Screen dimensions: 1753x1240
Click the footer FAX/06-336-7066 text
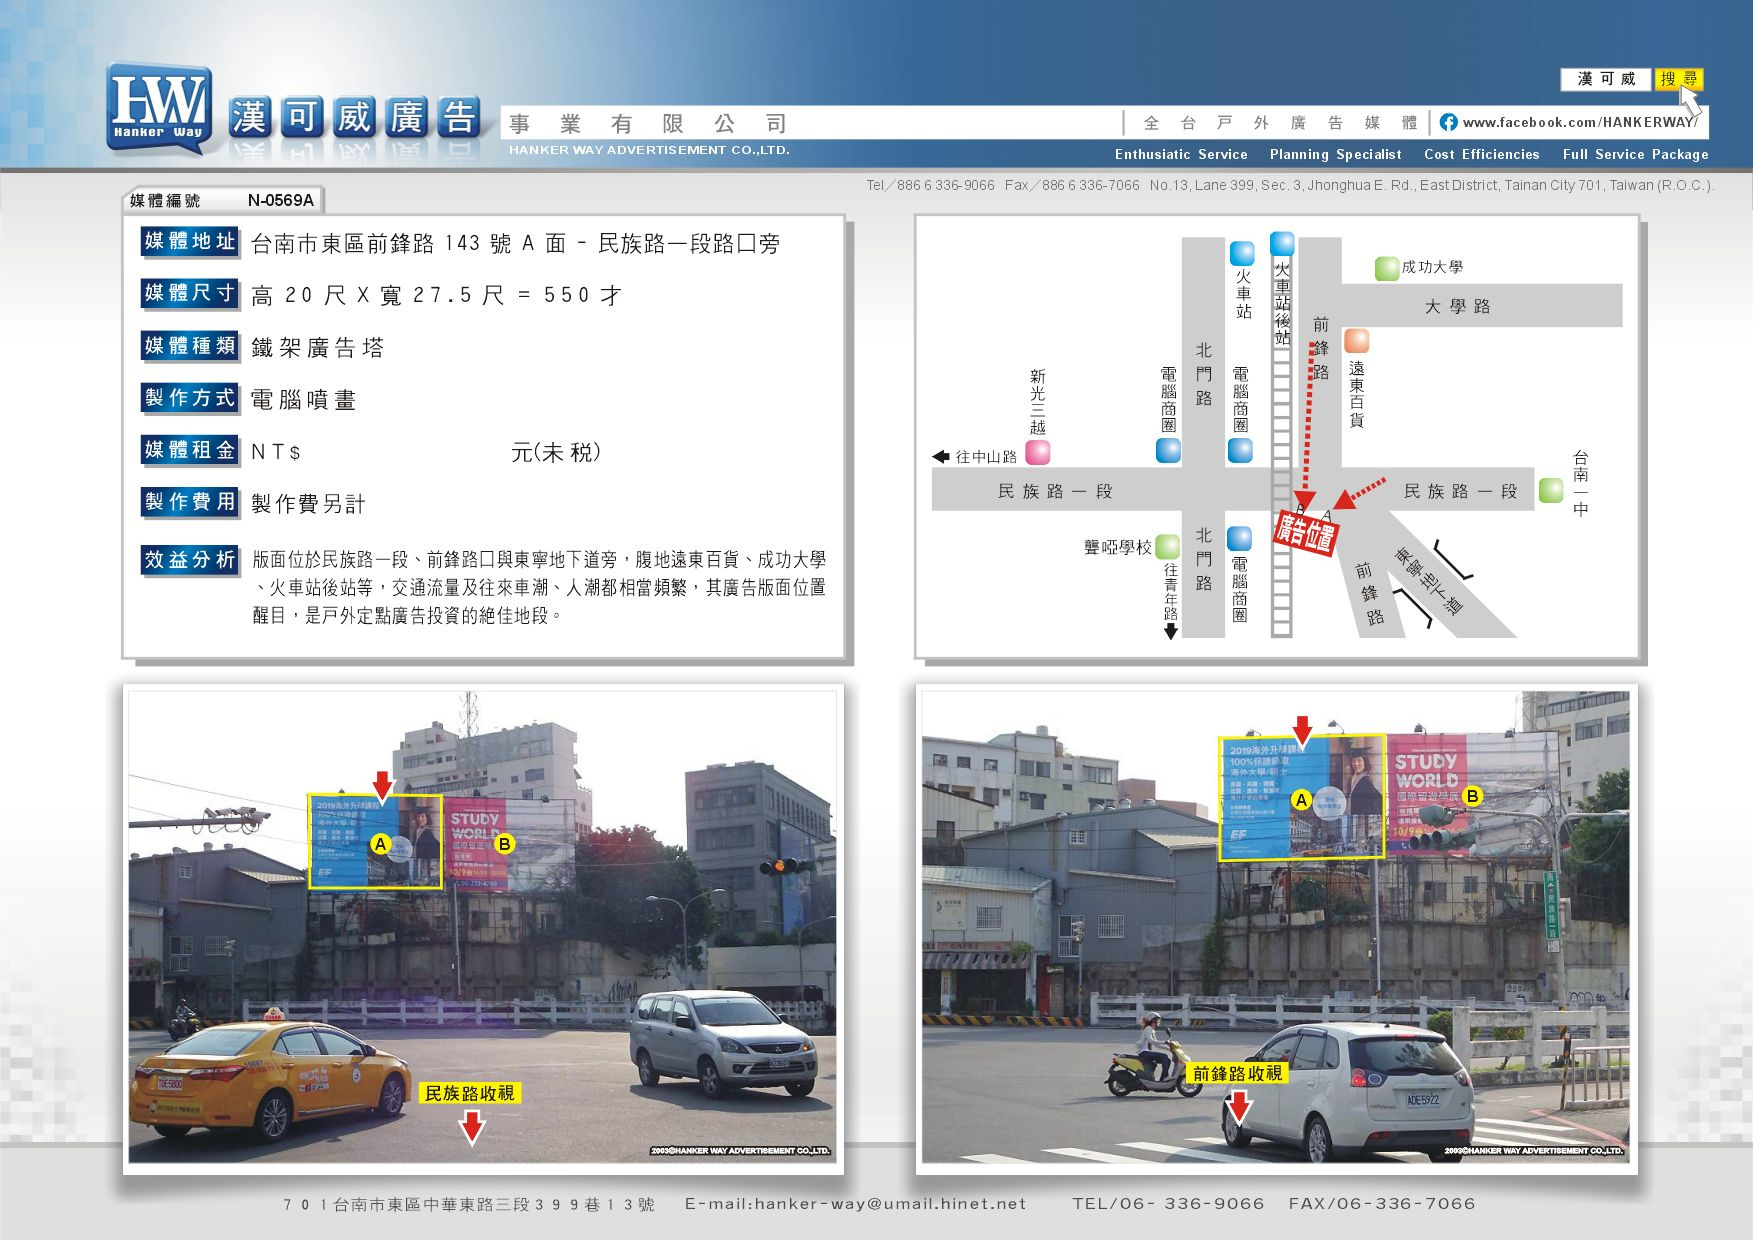pos(1382,1204)
